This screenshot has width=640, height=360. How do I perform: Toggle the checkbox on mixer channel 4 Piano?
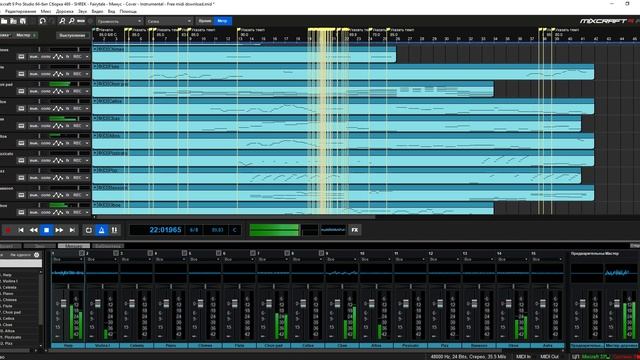pos(184,253)
